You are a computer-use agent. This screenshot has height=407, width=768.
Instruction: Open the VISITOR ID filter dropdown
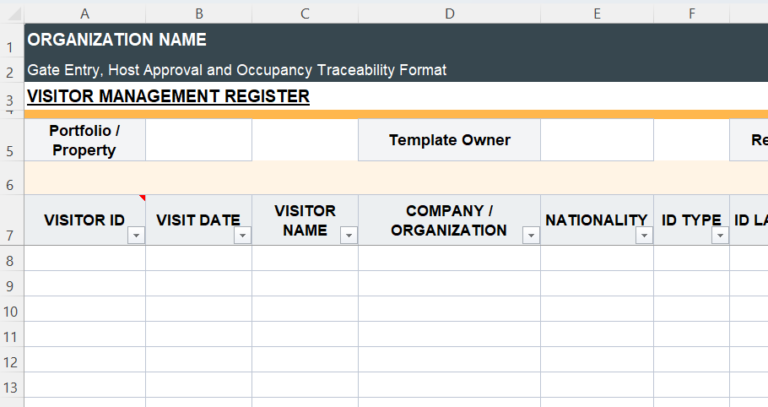(x=136, y=236)
